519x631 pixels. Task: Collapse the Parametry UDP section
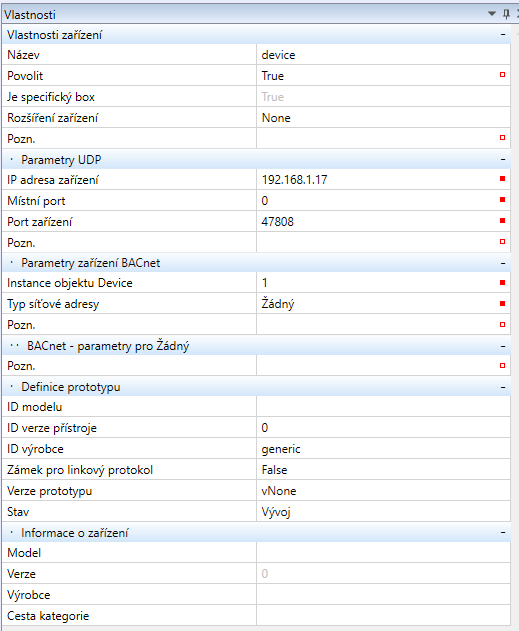[503, 160]
